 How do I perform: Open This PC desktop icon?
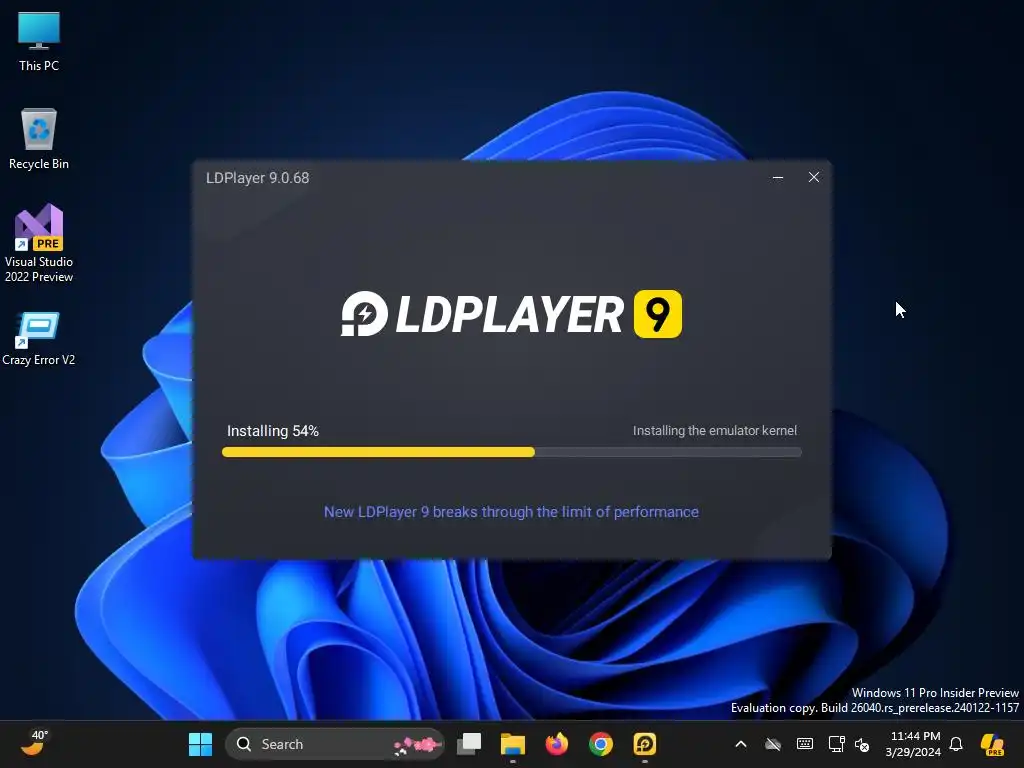click(x=39, y=42)
